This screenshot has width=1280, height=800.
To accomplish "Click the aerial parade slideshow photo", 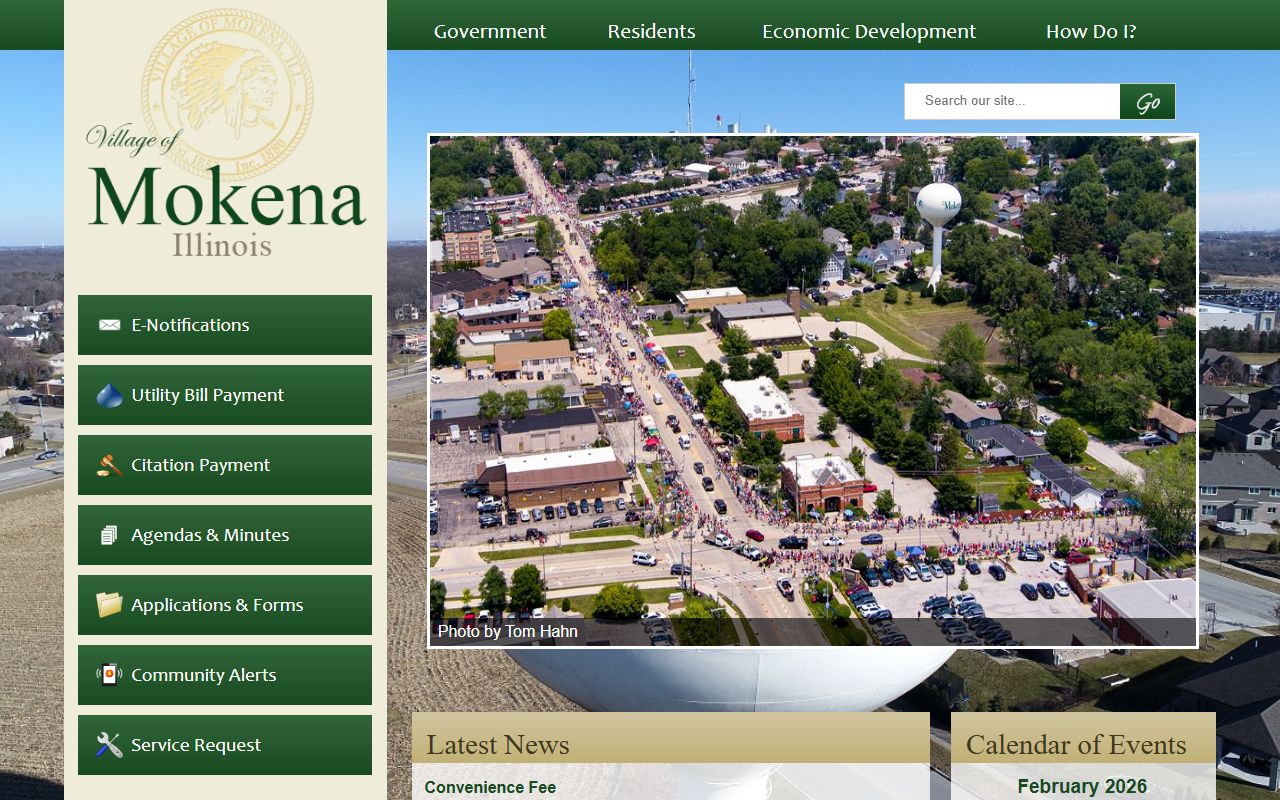I will pyautogui.click(x=813, y=391).
